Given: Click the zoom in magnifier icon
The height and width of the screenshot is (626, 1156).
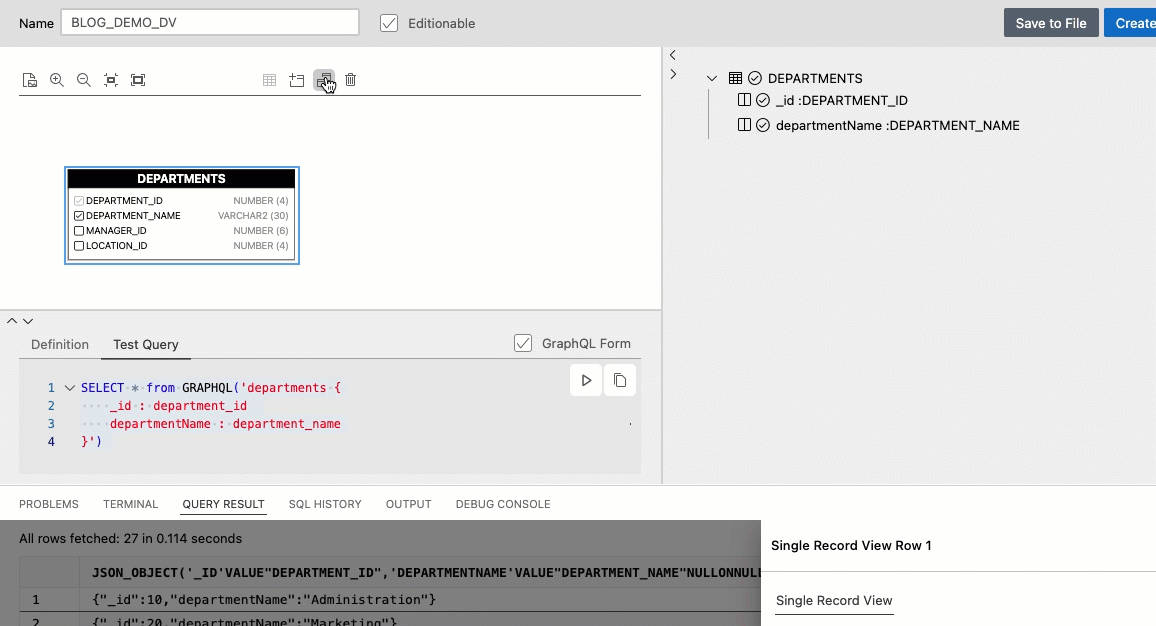Looking at the screenshot, I should [x=57, y=80].
